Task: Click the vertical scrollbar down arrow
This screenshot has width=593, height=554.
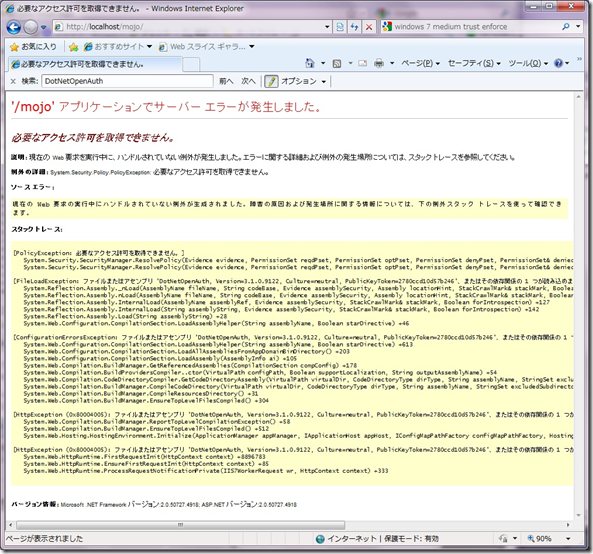Action: coord(578,515)
